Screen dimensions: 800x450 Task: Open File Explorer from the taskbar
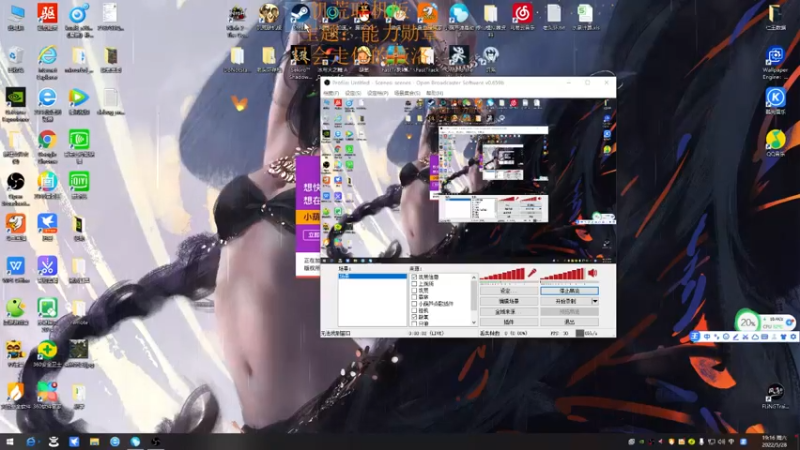pyautogui.click(x=94, y=441)
